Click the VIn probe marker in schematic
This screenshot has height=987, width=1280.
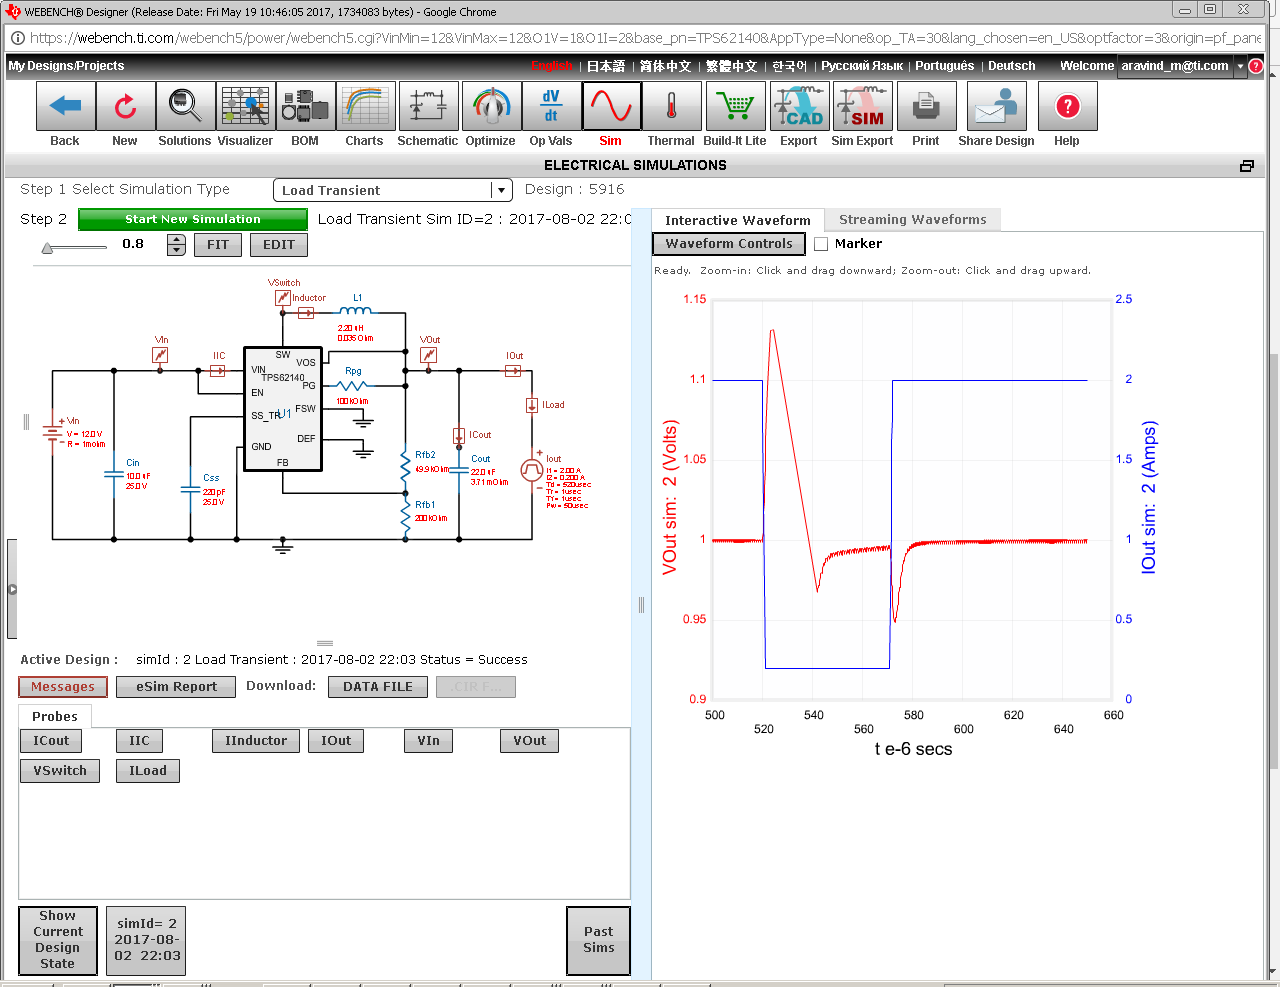(x=160, y=355)
